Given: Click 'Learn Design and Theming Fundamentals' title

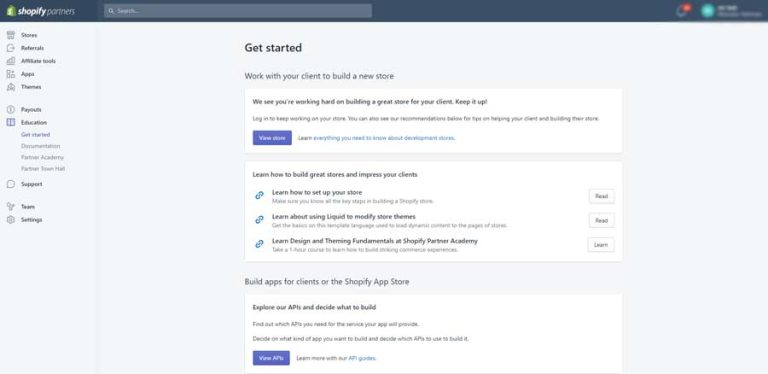Looking at the screenshot, I should pos(375,241).
